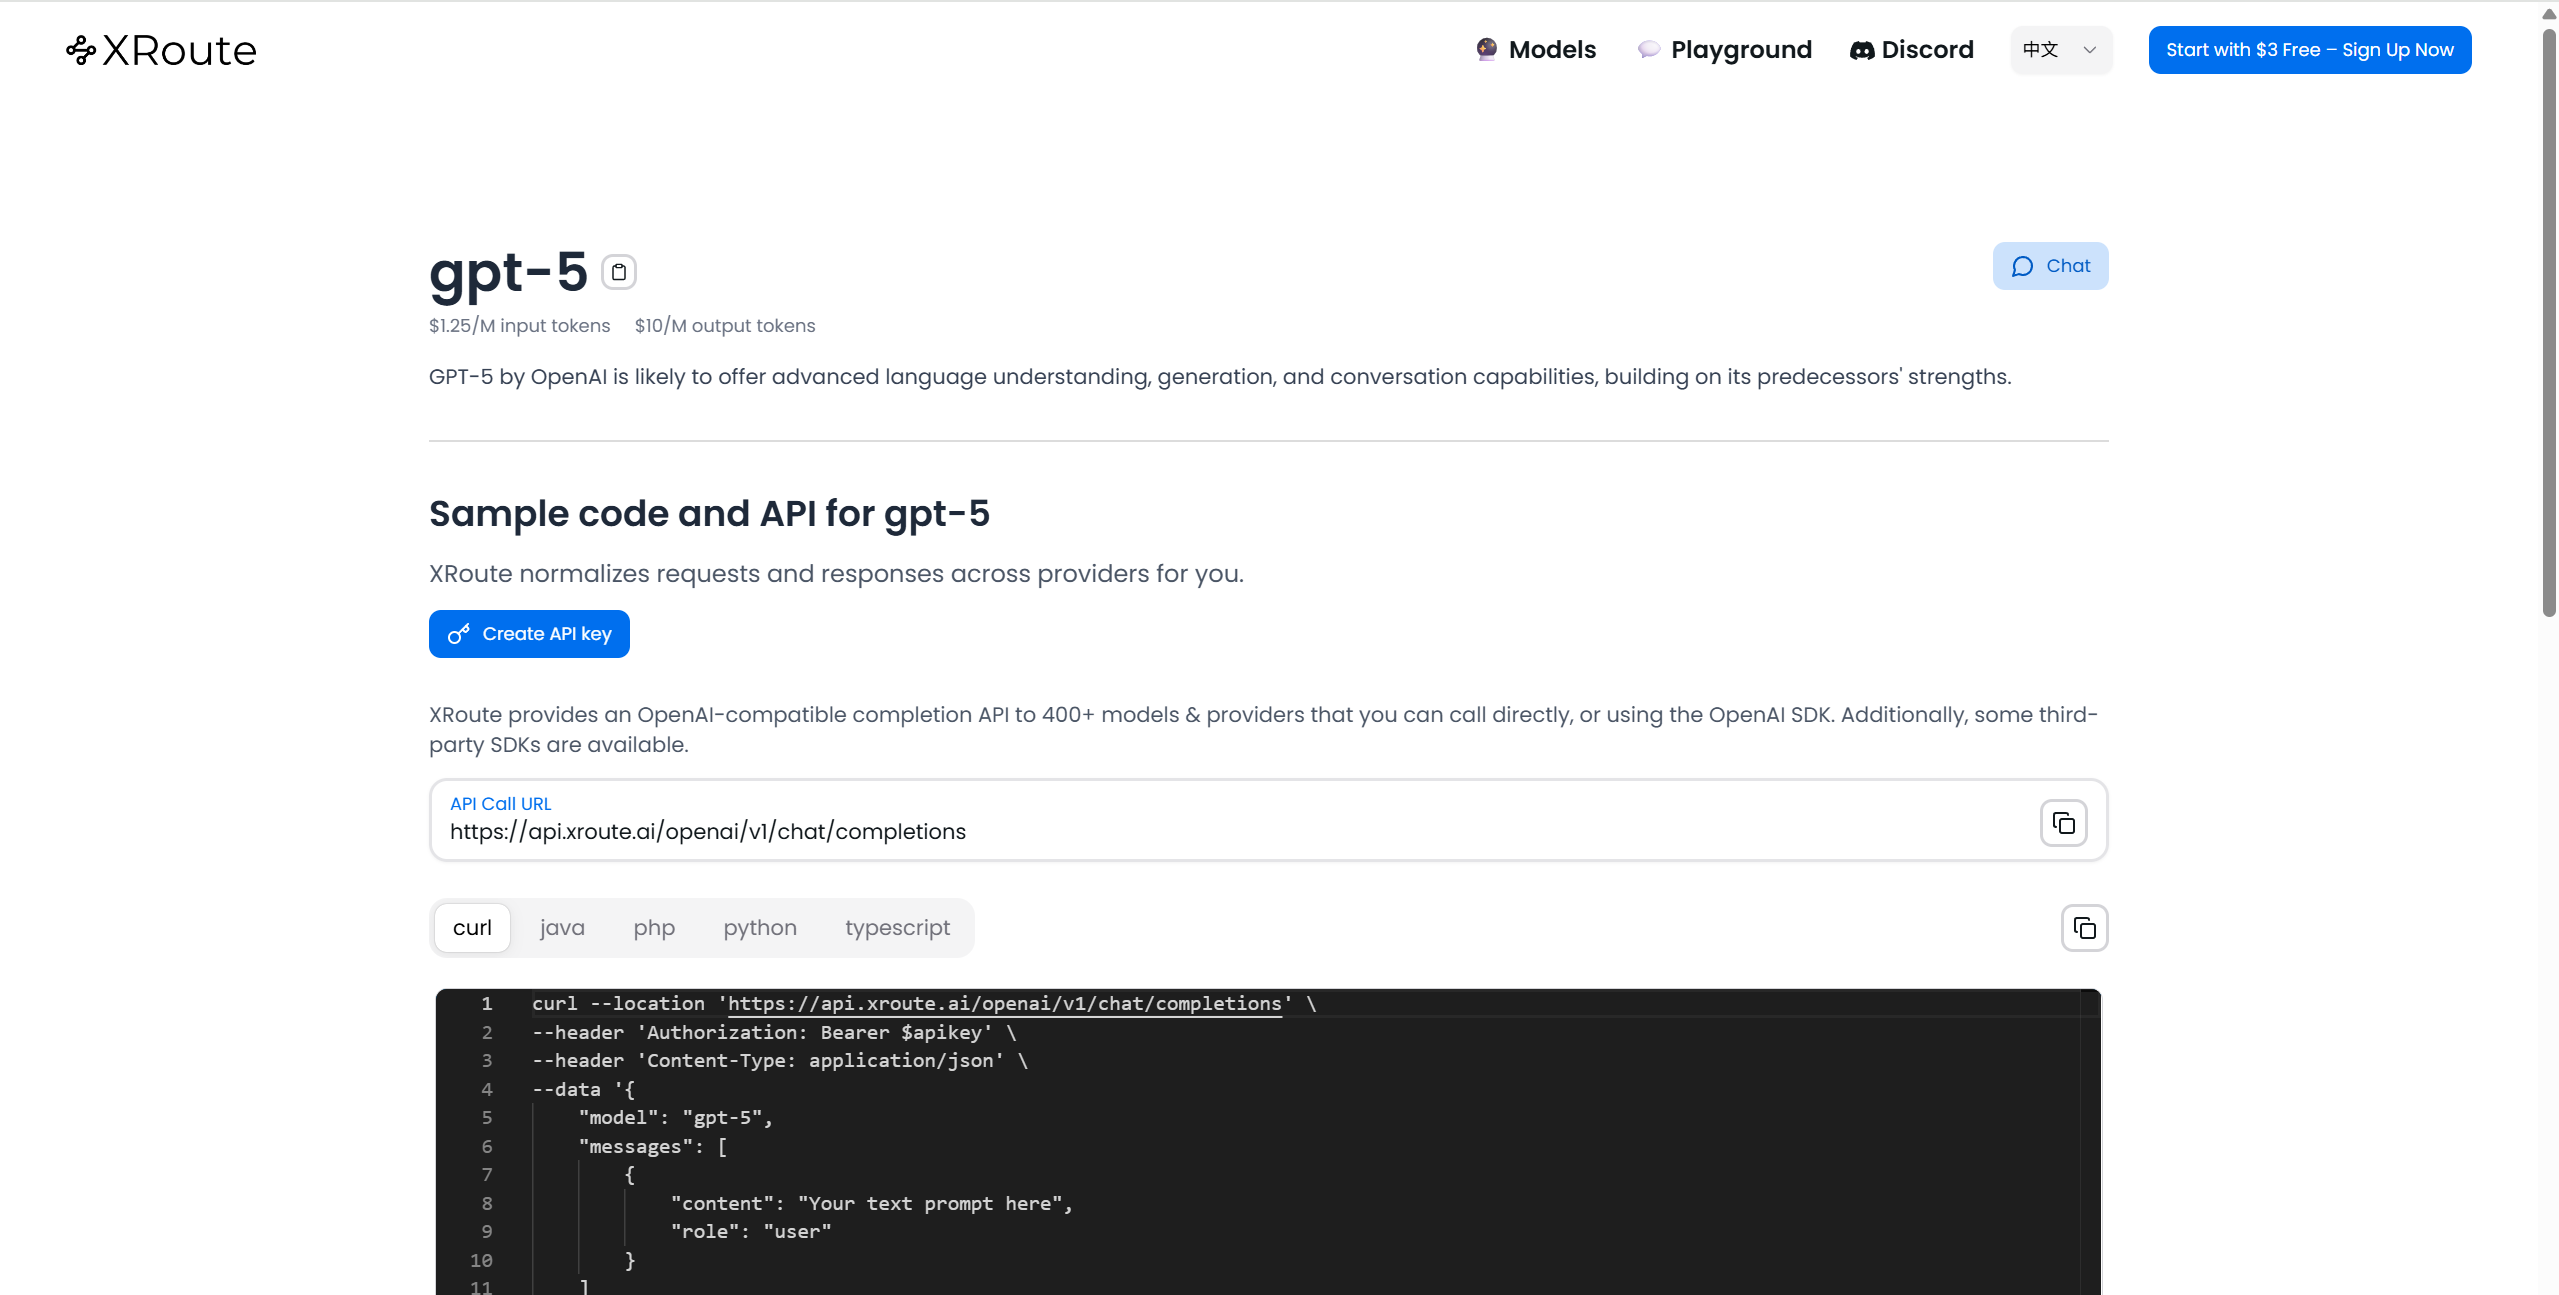Open the 中文 language dropdown

click(2041, 50)
